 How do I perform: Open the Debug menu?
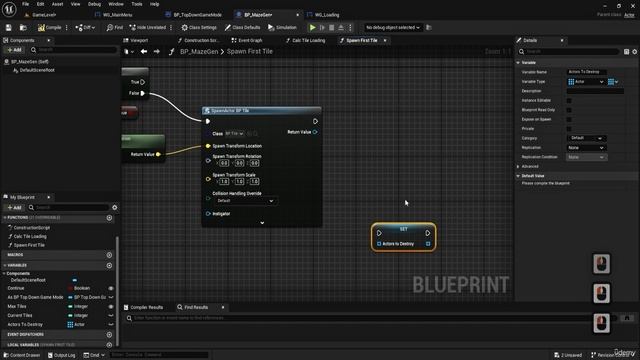pos(94,4)
